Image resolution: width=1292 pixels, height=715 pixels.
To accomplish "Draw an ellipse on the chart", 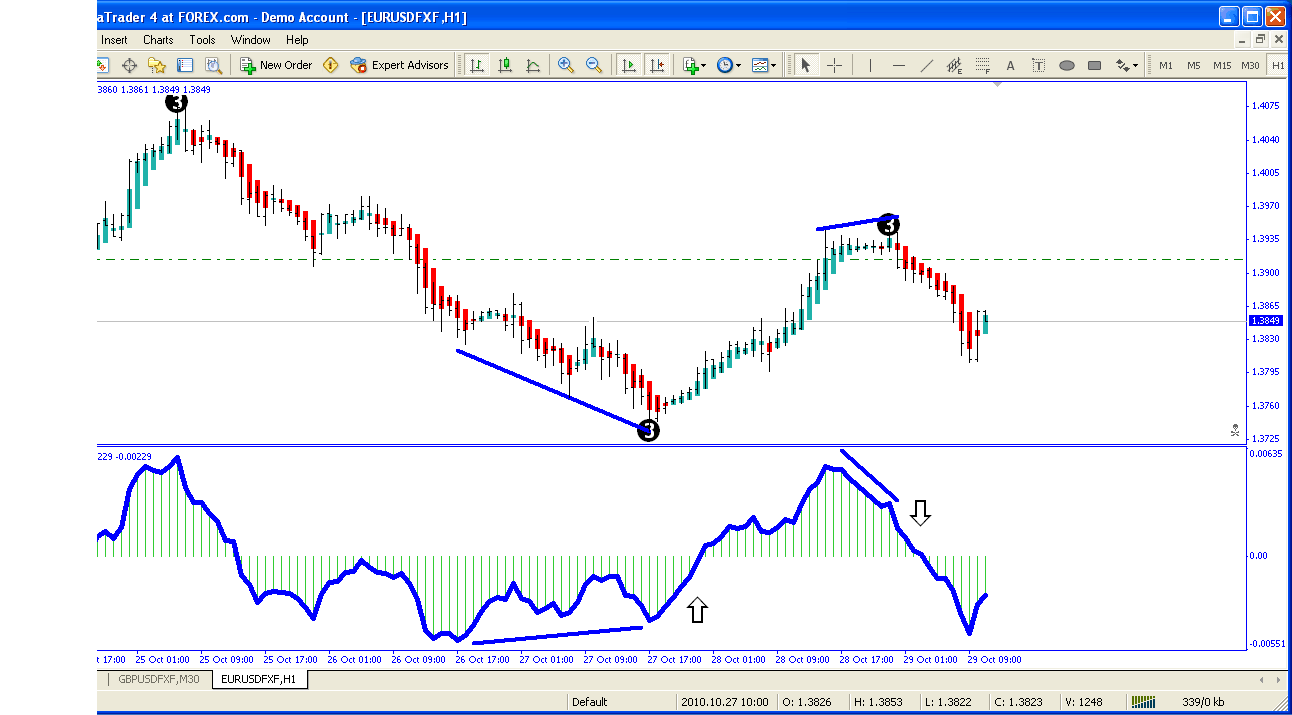I will point(1066,64).
